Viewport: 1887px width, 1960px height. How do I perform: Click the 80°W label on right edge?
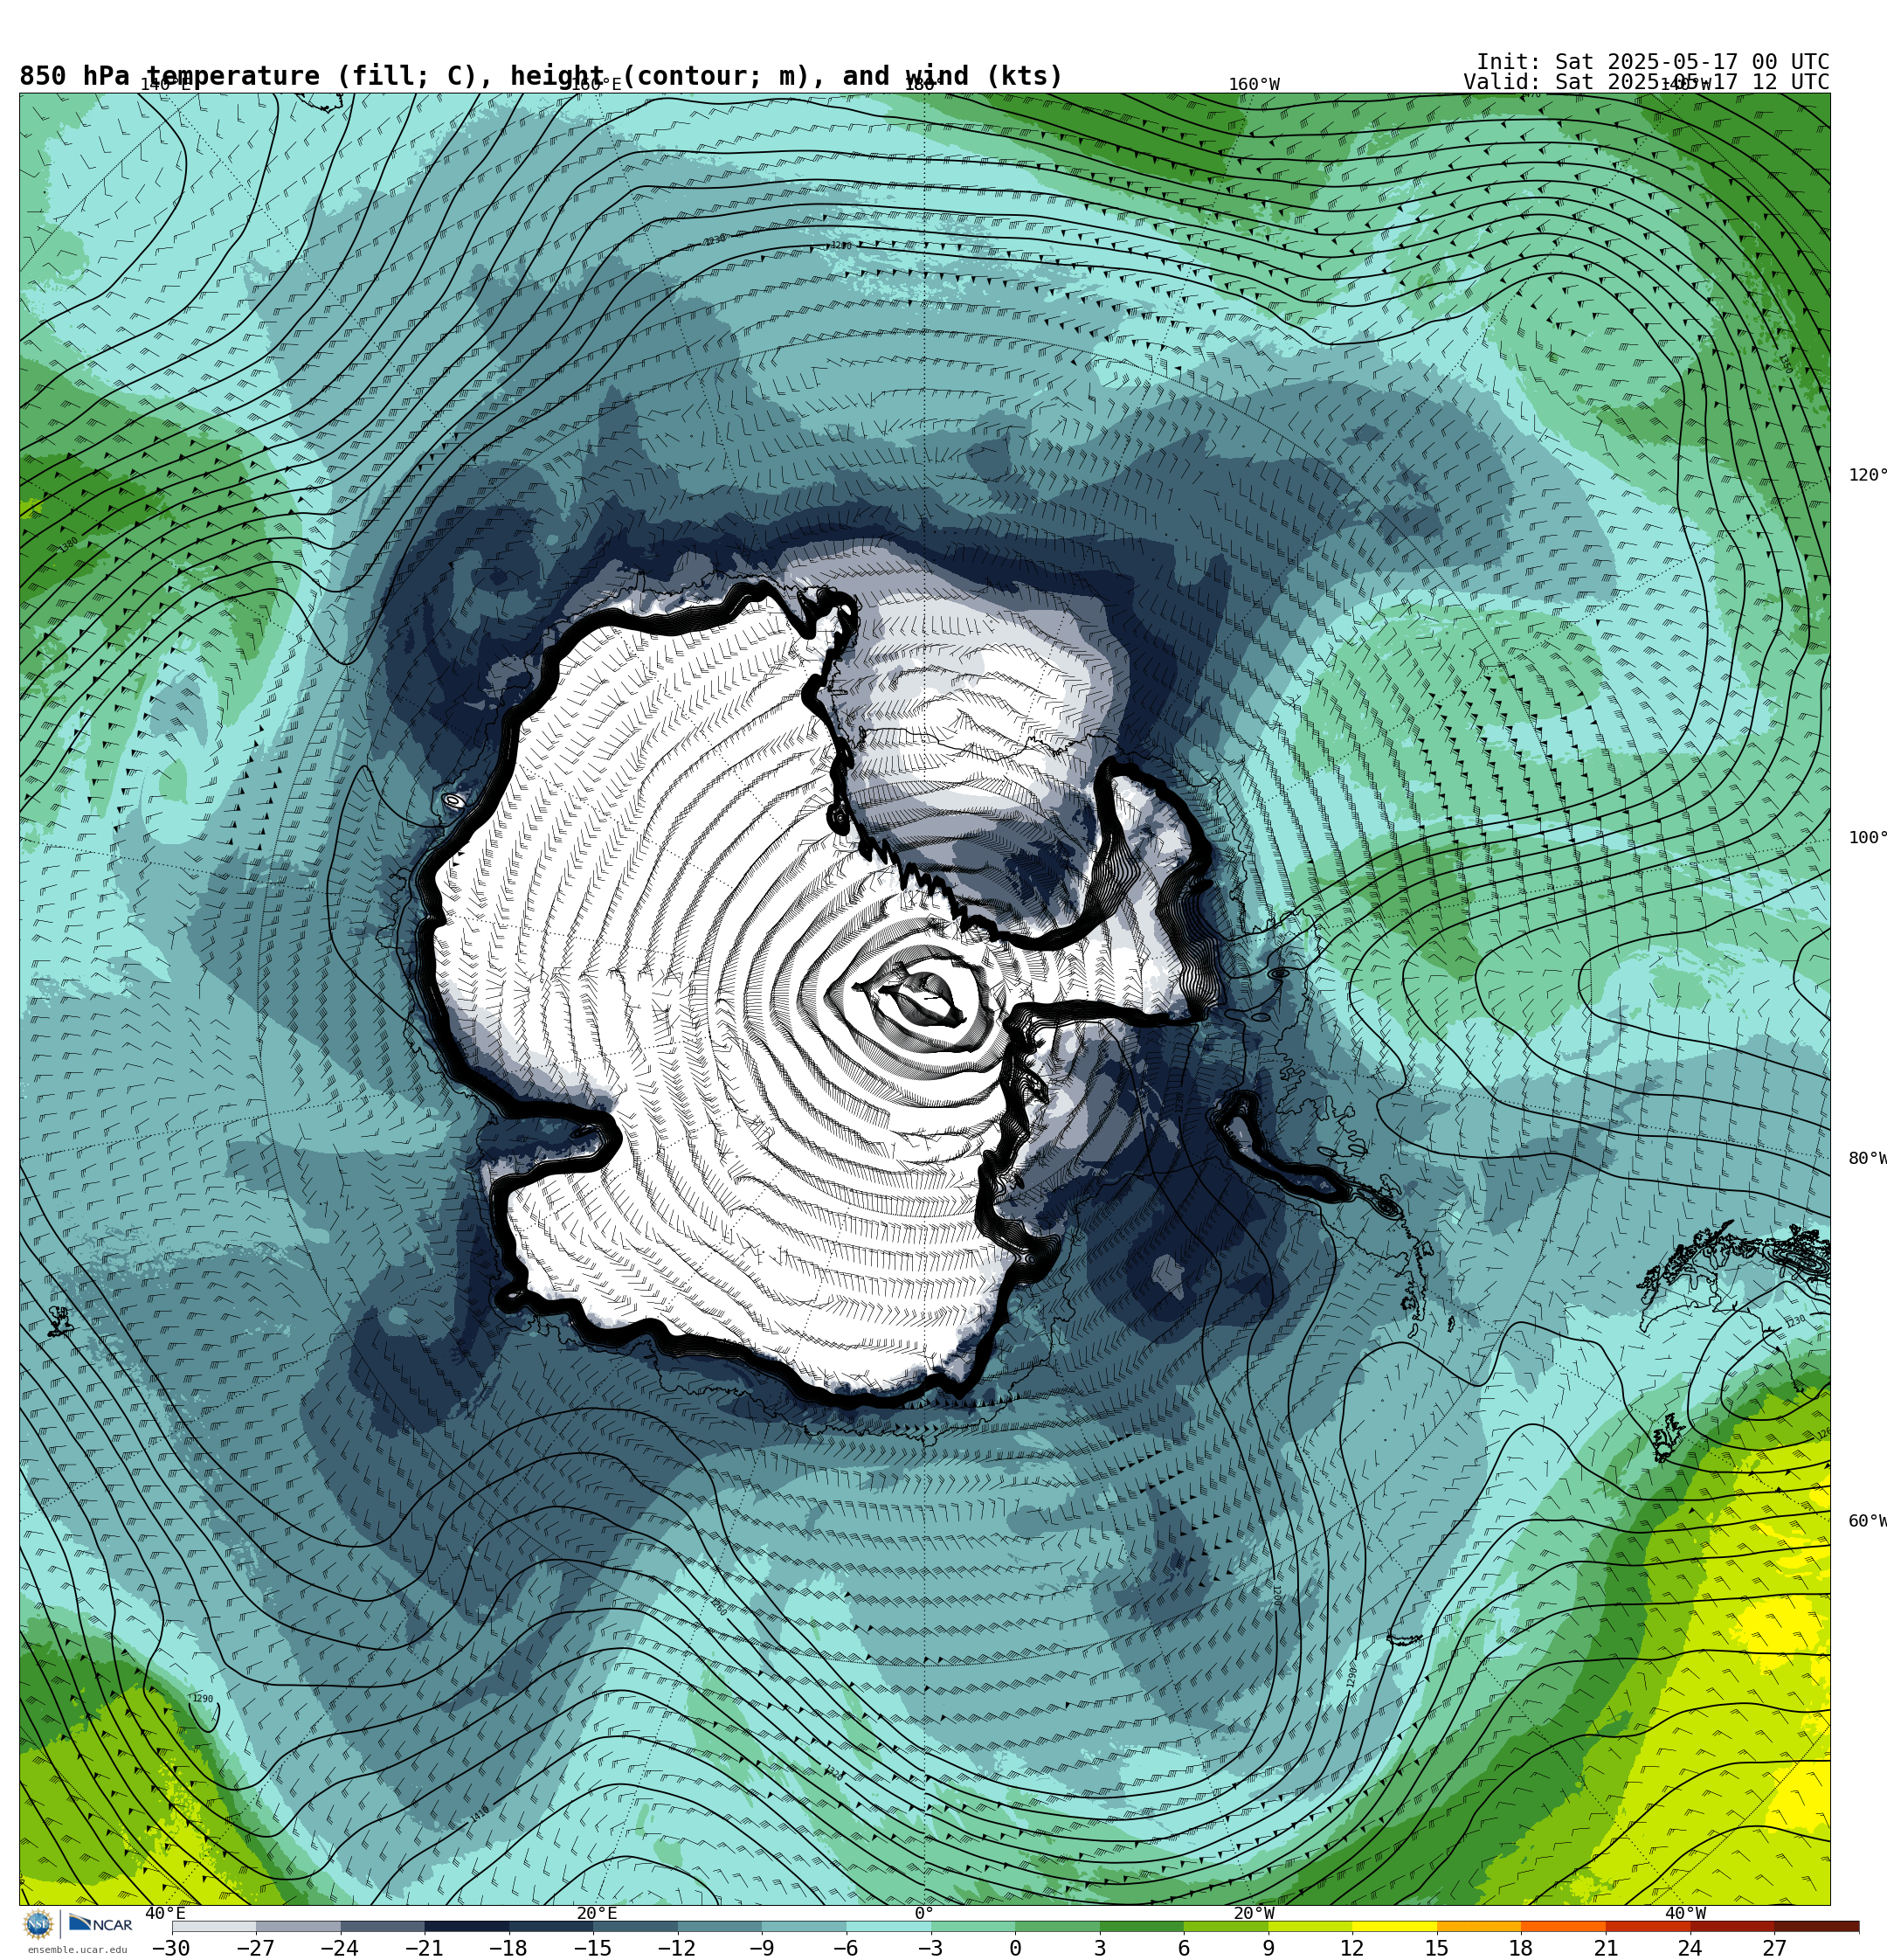tap(1867, 1158)
